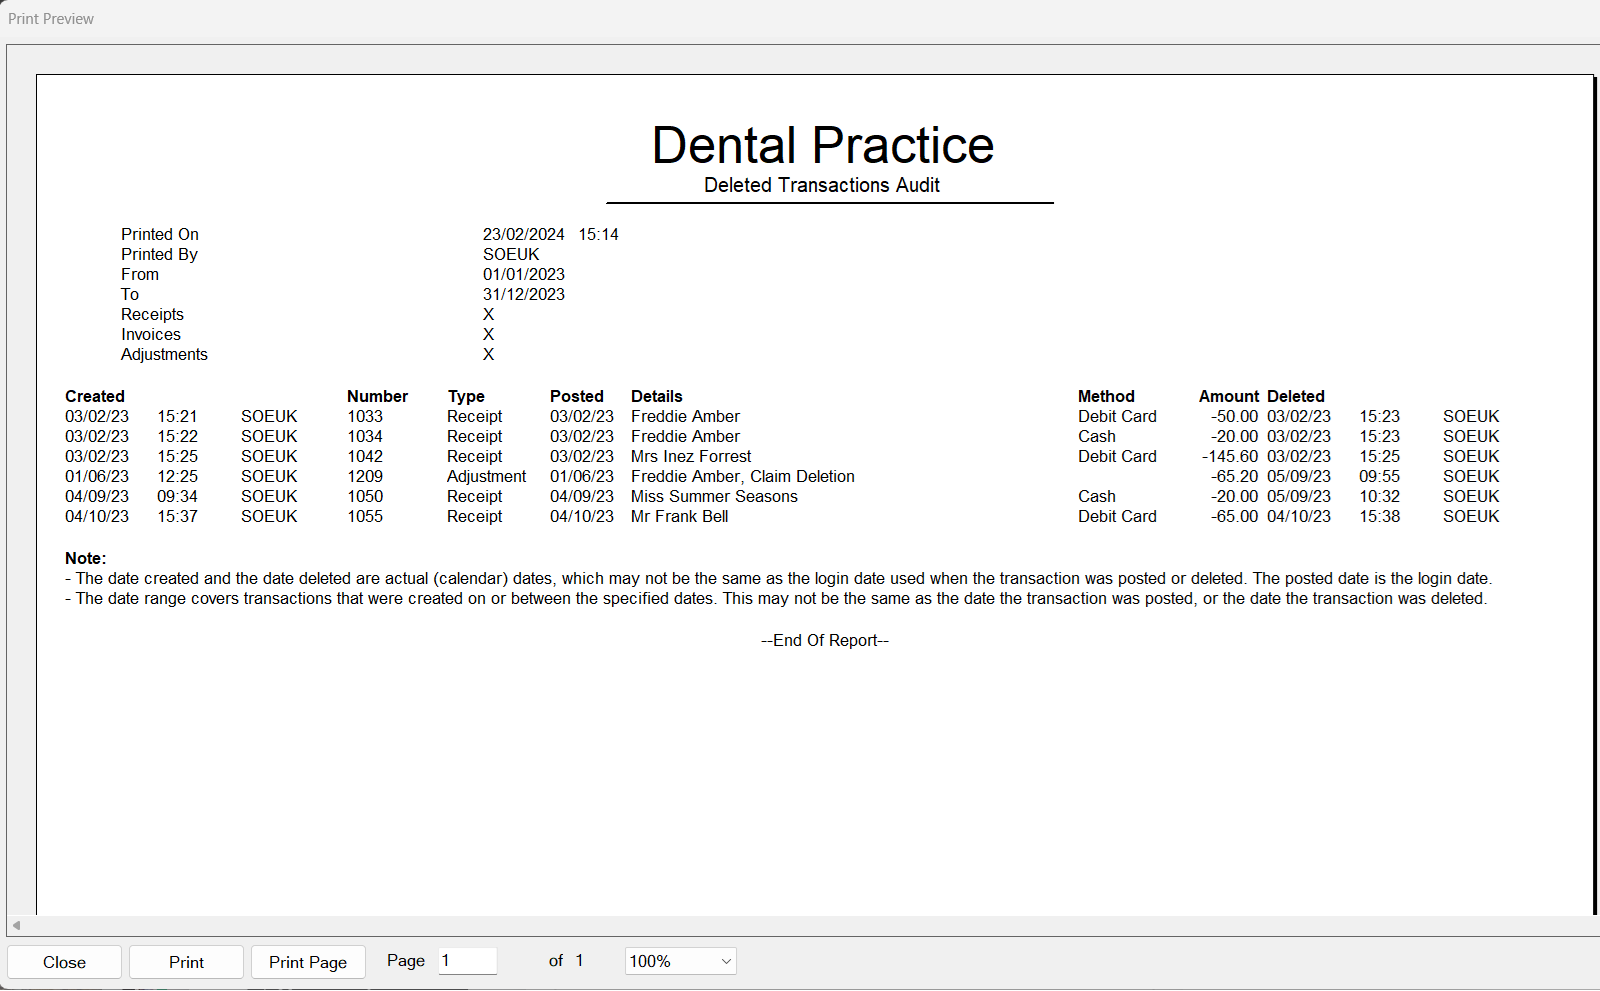The height and width of the screenshot is (991, 1600).
Task: Click transaction number 1209
Action: pos(365,476)
